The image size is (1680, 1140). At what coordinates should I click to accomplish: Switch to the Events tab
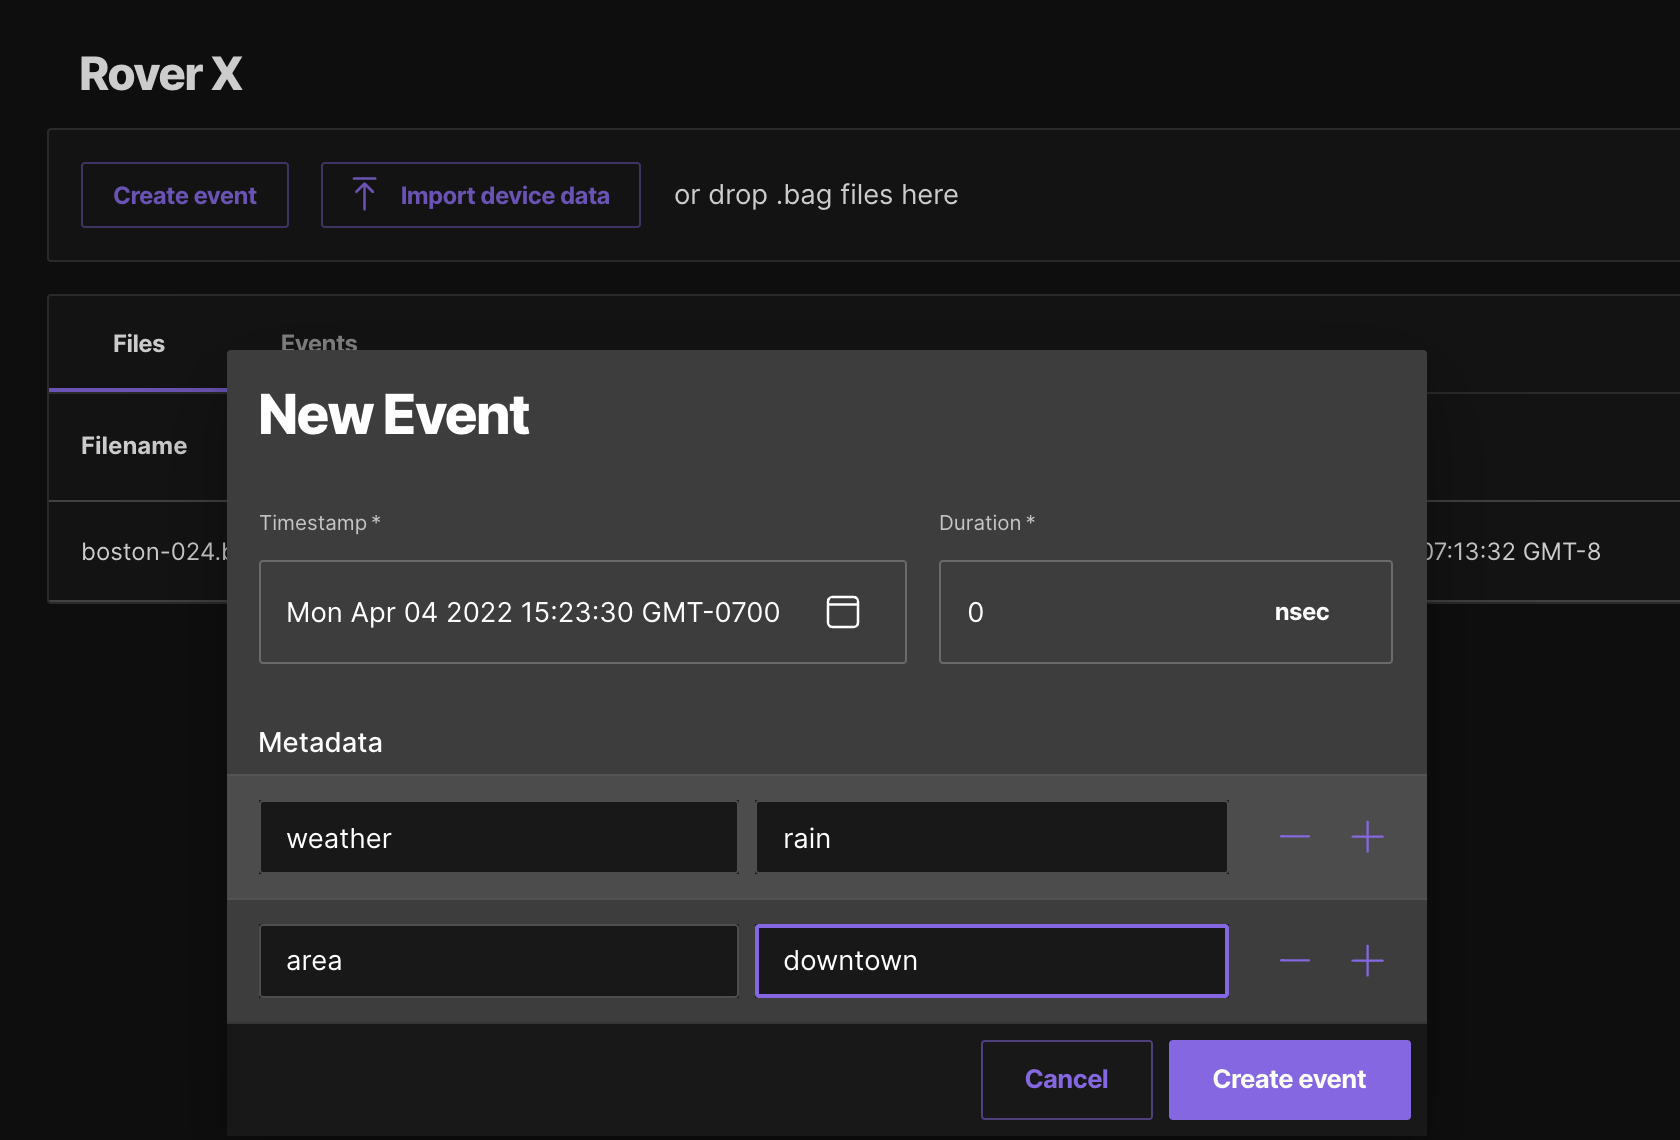point(319,342)
